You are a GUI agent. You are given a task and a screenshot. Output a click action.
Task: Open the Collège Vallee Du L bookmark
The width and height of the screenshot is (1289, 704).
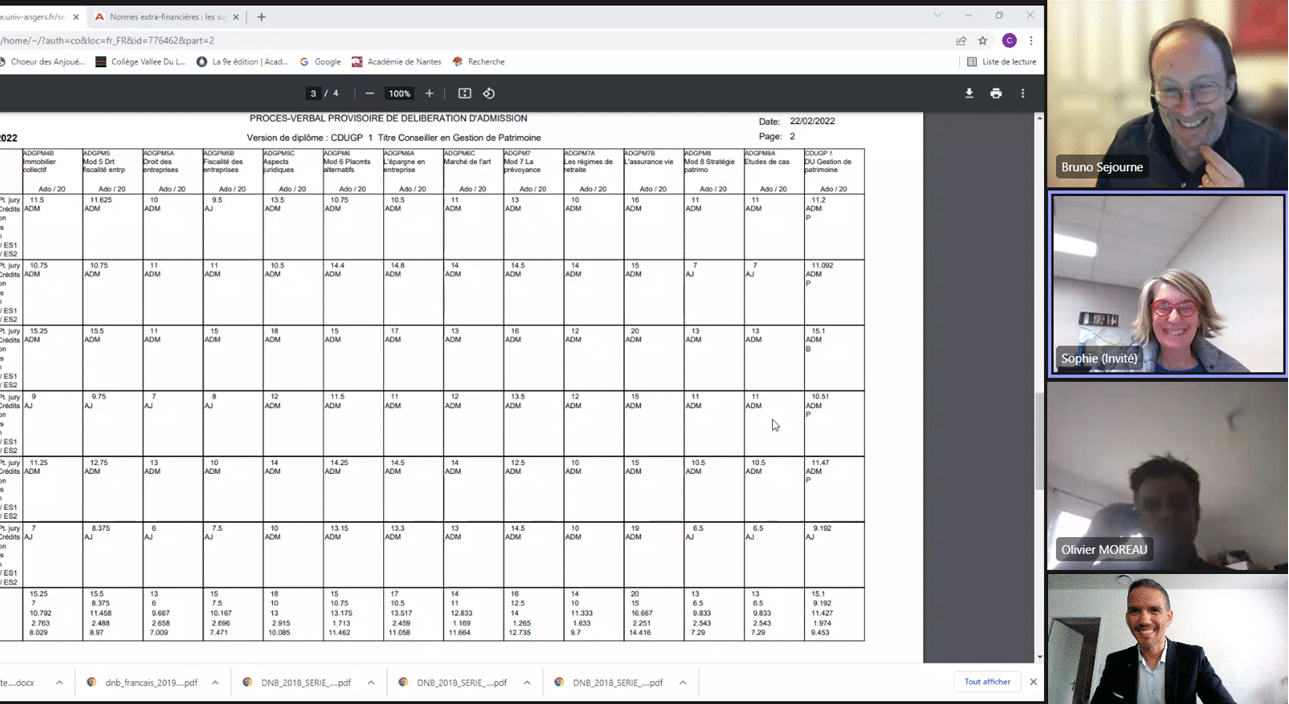click(141, 61)
